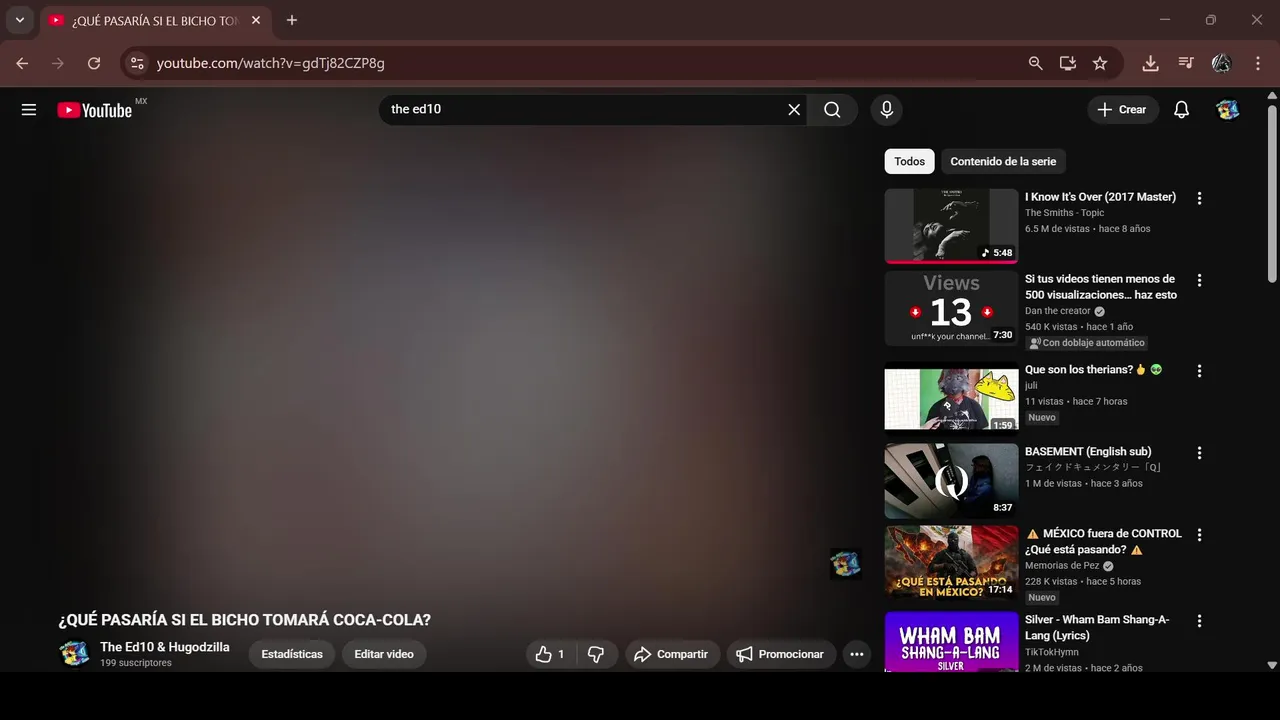
Task: Click video title ¿QUÉ PASARÍA SI EL BICHO
Action: click(245, 620)
